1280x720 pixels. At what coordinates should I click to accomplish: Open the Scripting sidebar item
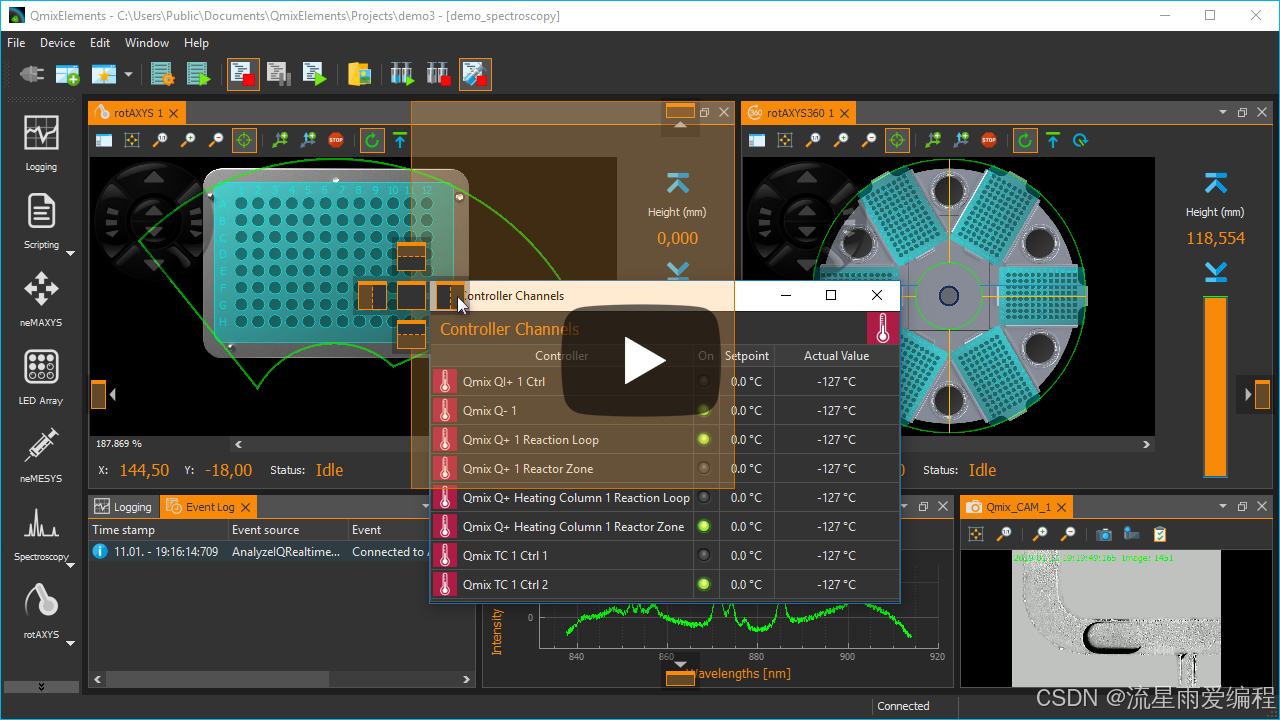[x=41, y=221]
